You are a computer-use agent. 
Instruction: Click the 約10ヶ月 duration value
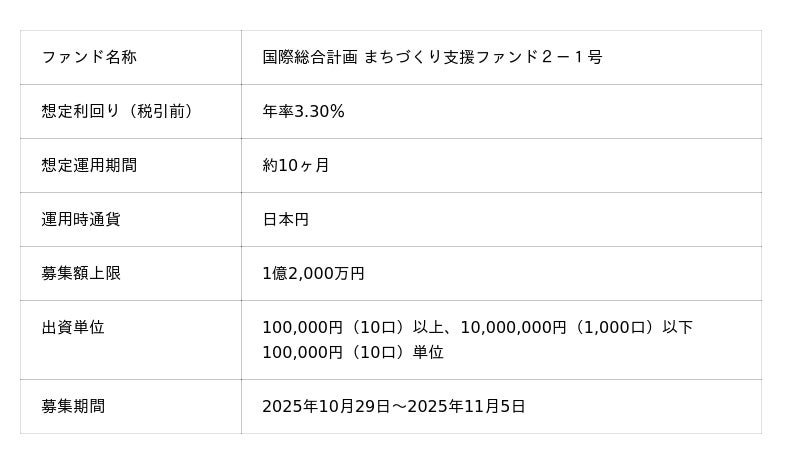click(295, 165)
